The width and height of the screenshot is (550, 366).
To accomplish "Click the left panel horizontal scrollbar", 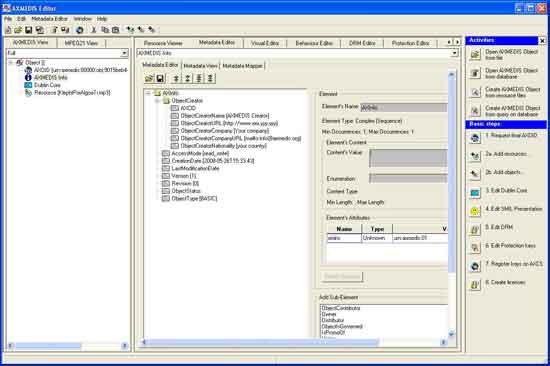I will point(67,346).
